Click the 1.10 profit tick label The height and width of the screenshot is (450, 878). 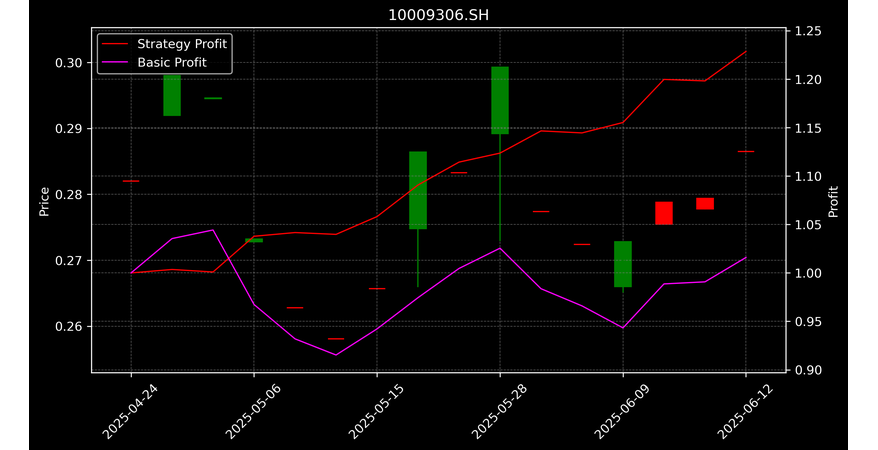[808, 177]
